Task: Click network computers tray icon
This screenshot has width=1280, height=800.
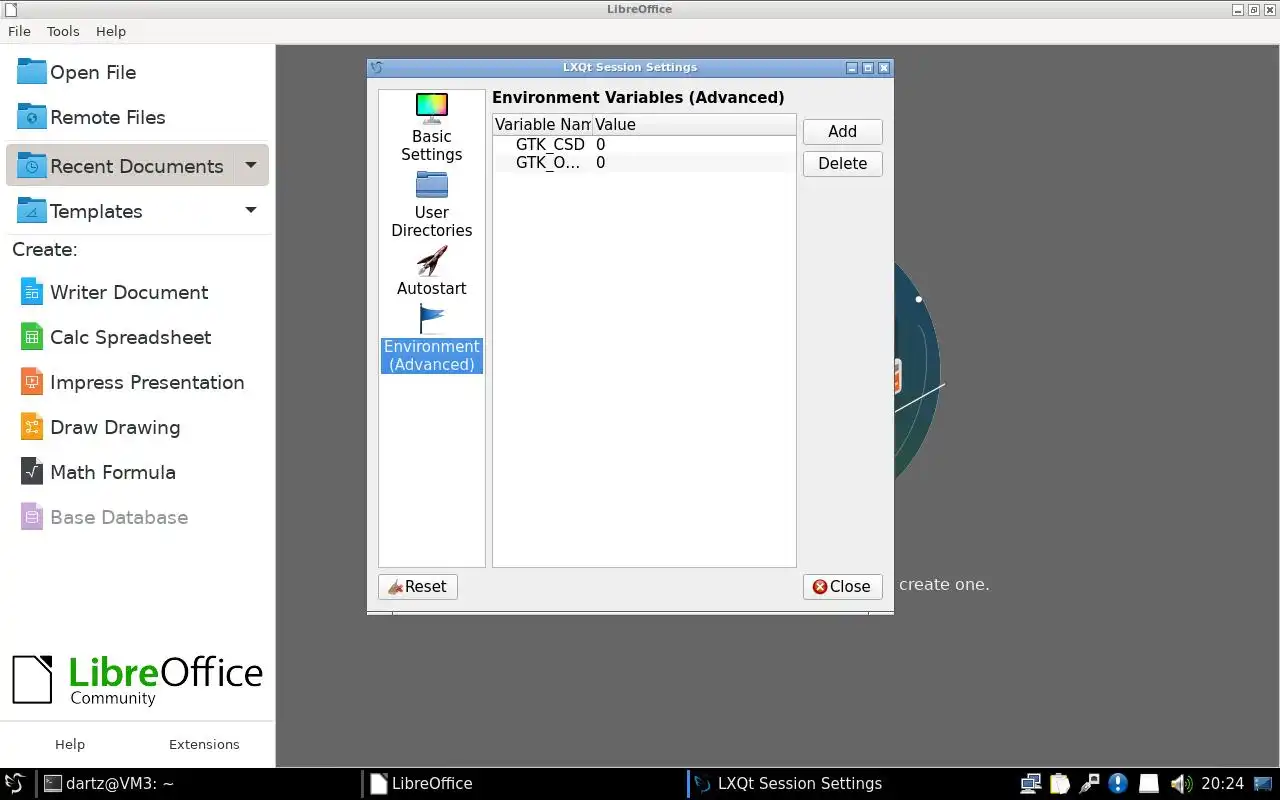Action: click(x=1030, y=783)
